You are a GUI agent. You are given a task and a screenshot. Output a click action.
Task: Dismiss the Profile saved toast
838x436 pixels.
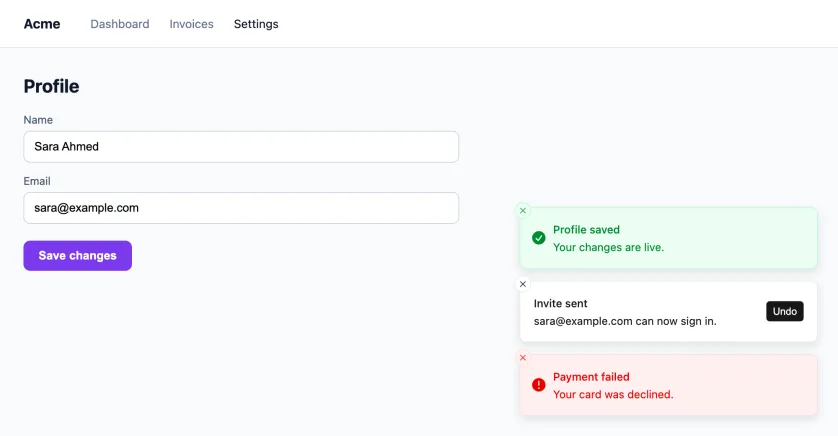click(523, 211)
